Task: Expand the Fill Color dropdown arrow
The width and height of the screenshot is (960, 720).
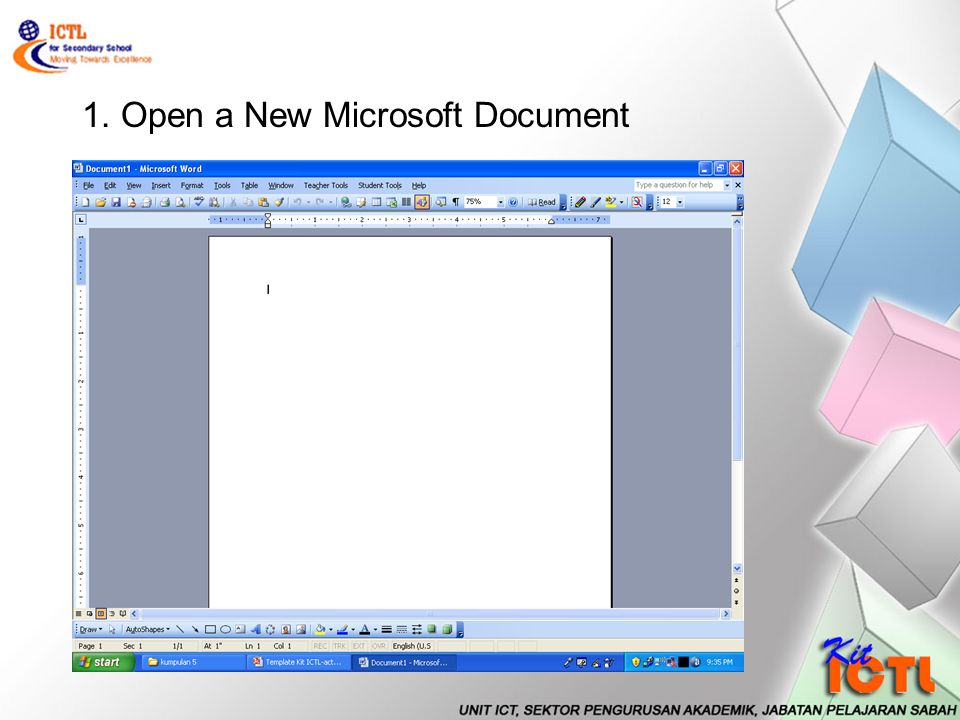Action: 331,629
